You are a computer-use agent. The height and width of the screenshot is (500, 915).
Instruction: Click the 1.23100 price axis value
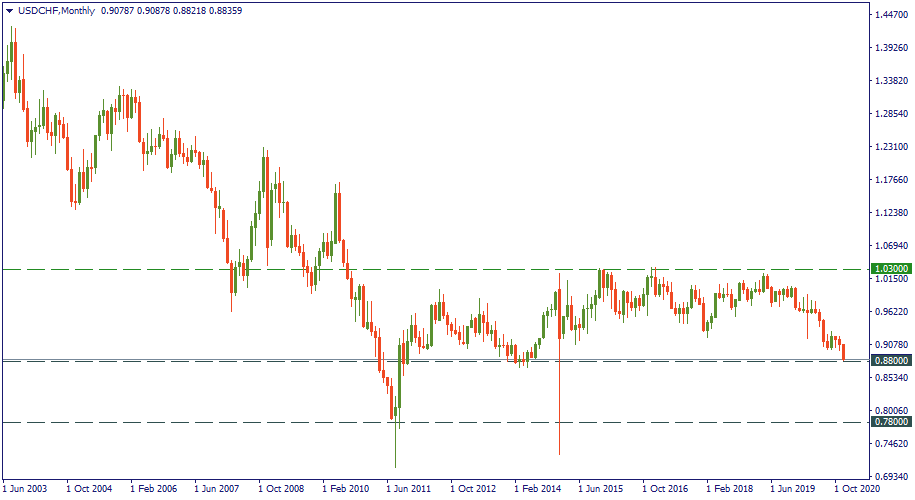tap(890, 147)
